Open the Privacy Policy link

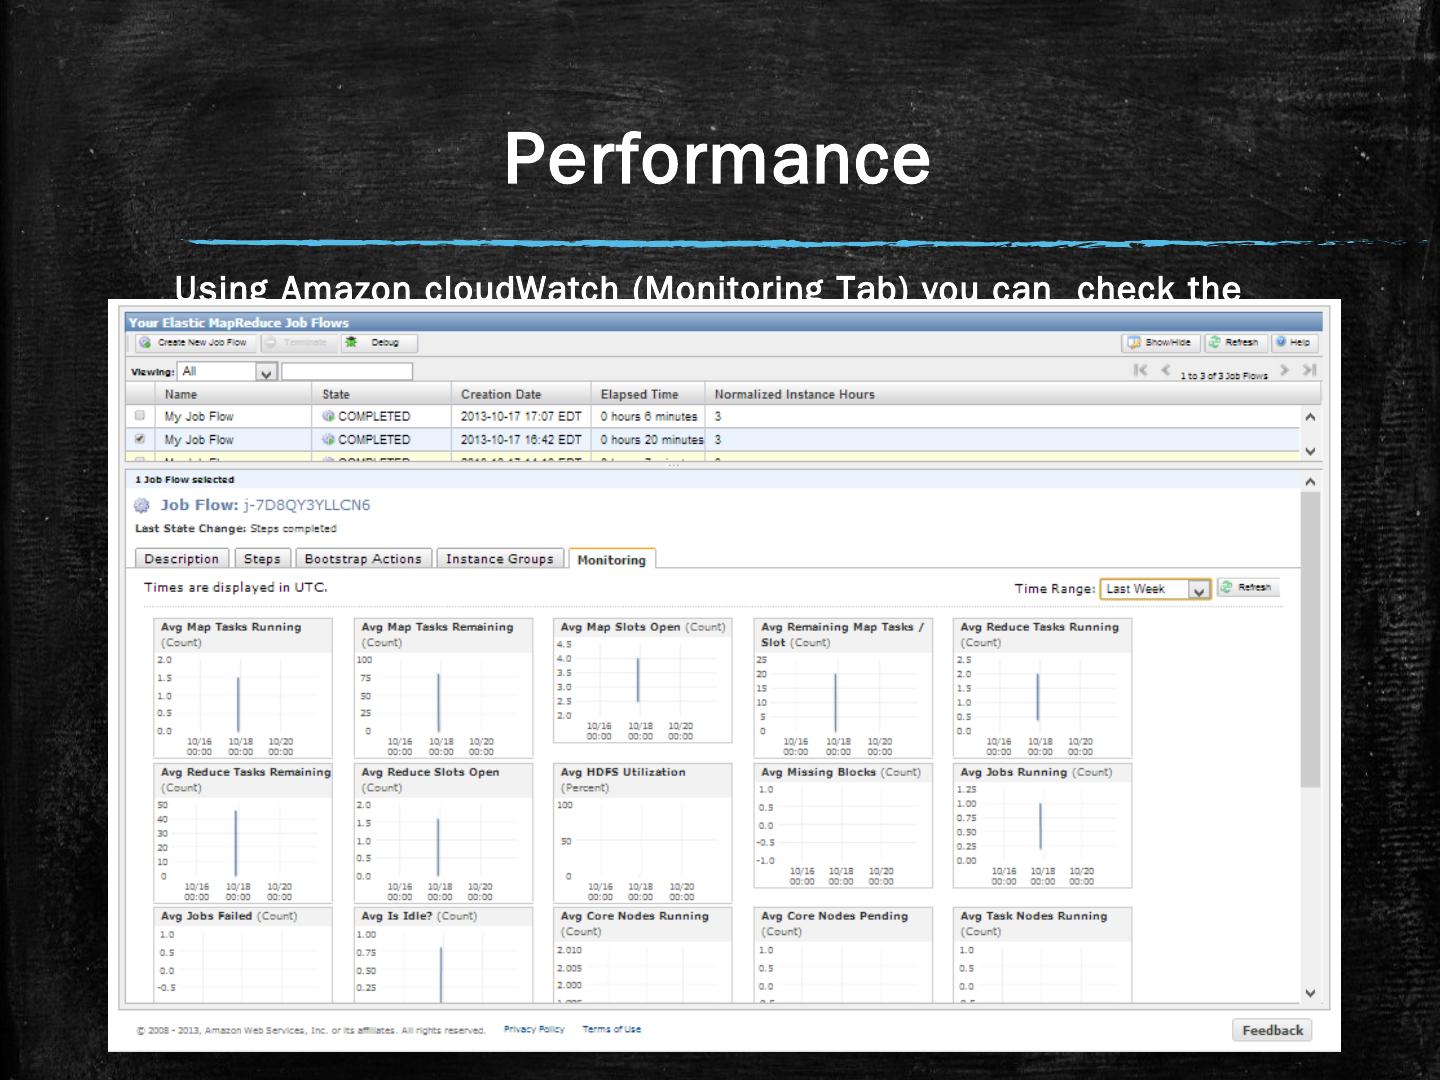click(x=534, y=1029)
